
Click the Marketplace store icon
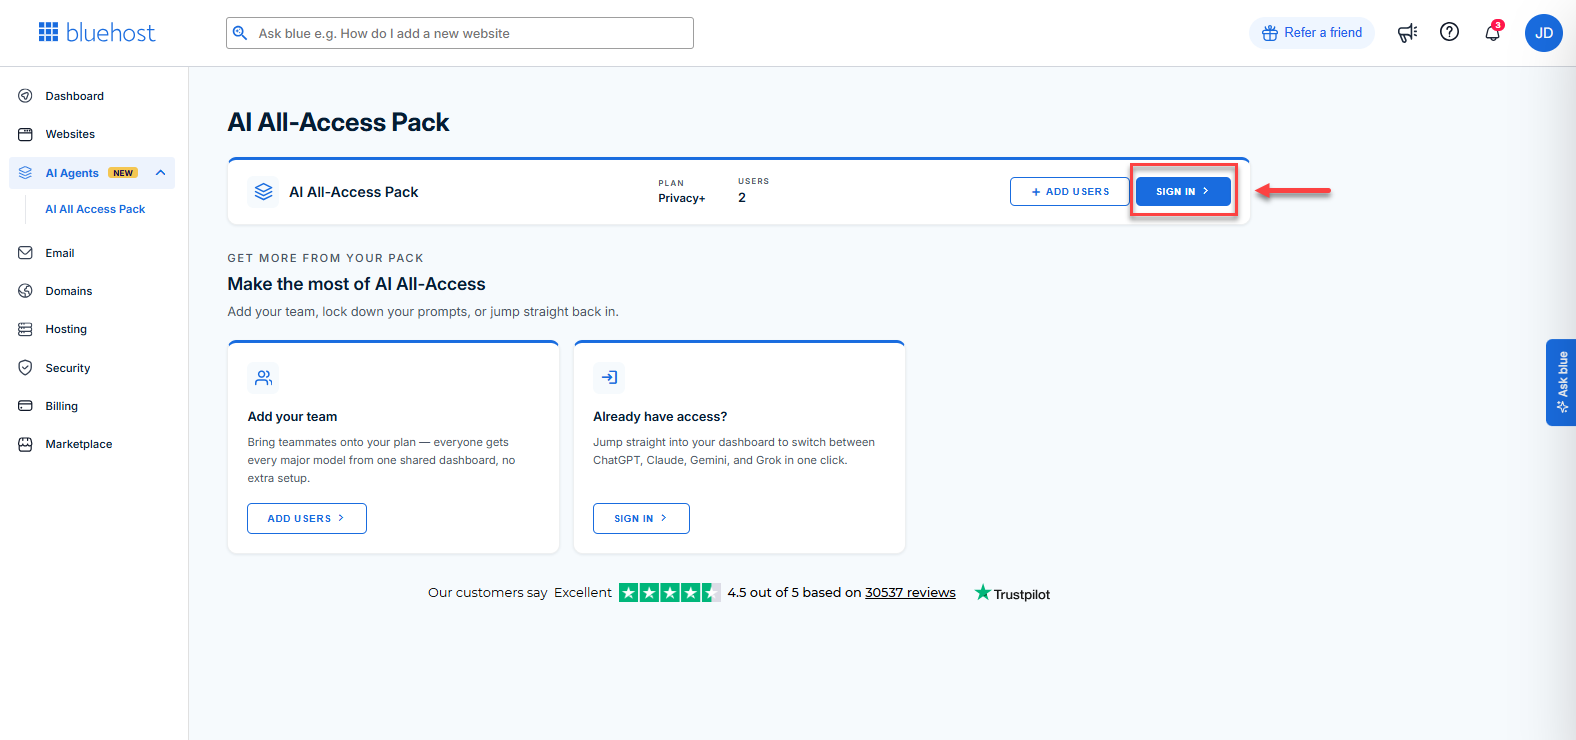pos(26,444)
